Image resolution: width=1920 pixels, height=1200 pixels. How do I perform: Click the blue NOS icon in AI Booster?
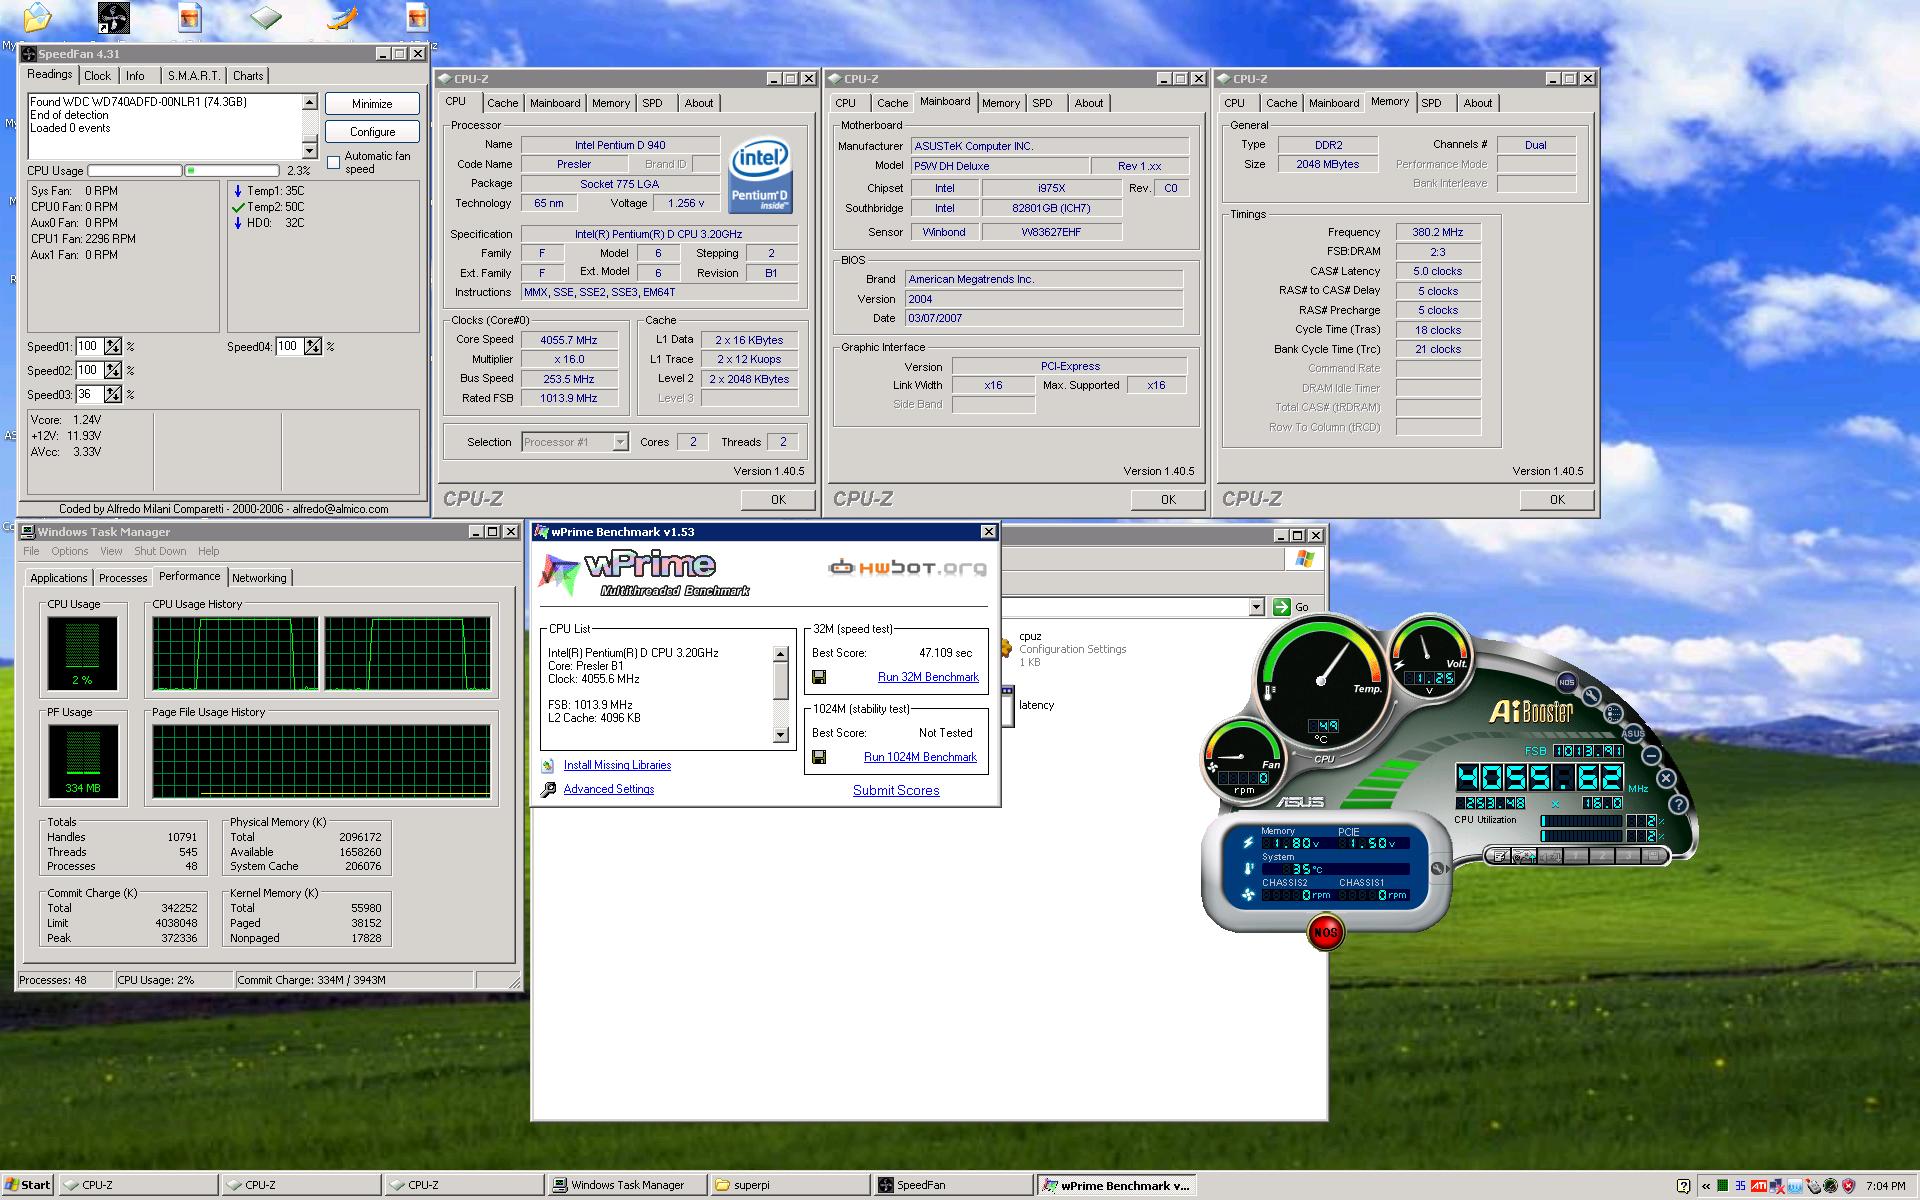[1567, 682]
